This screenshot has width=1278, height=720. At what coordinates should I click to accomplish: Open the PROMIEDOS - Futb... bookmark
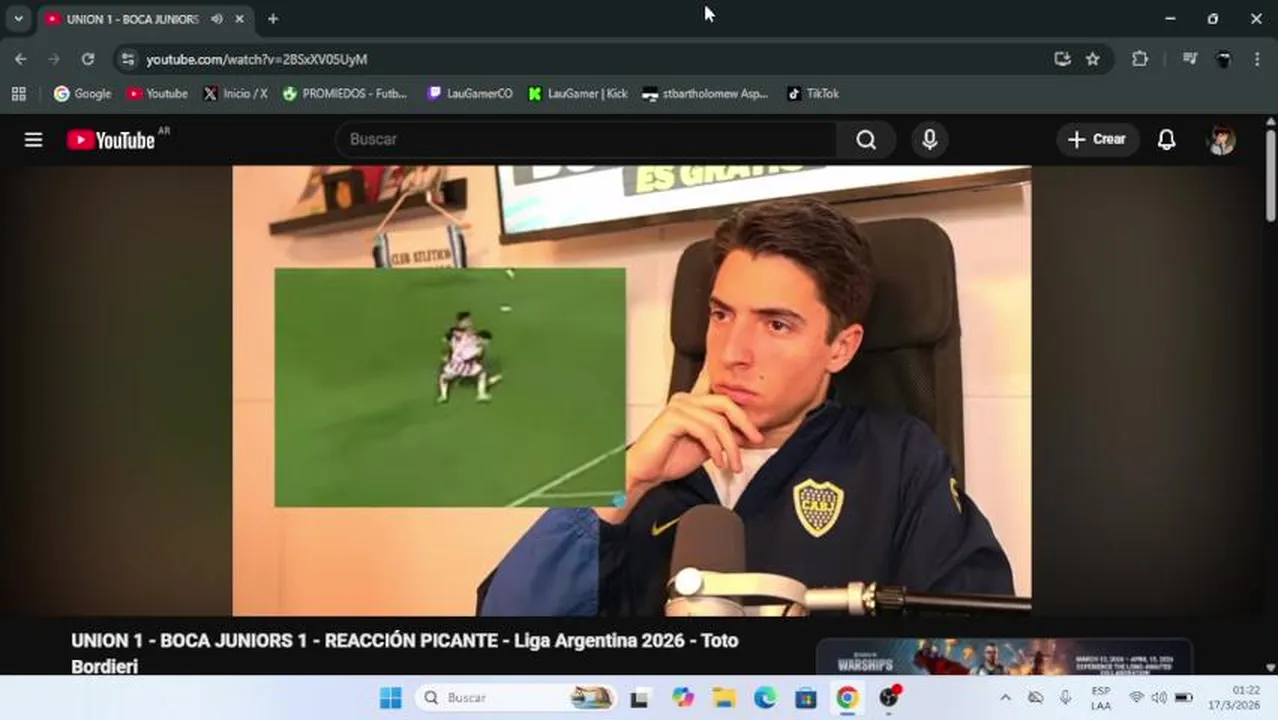click(345, 94)
